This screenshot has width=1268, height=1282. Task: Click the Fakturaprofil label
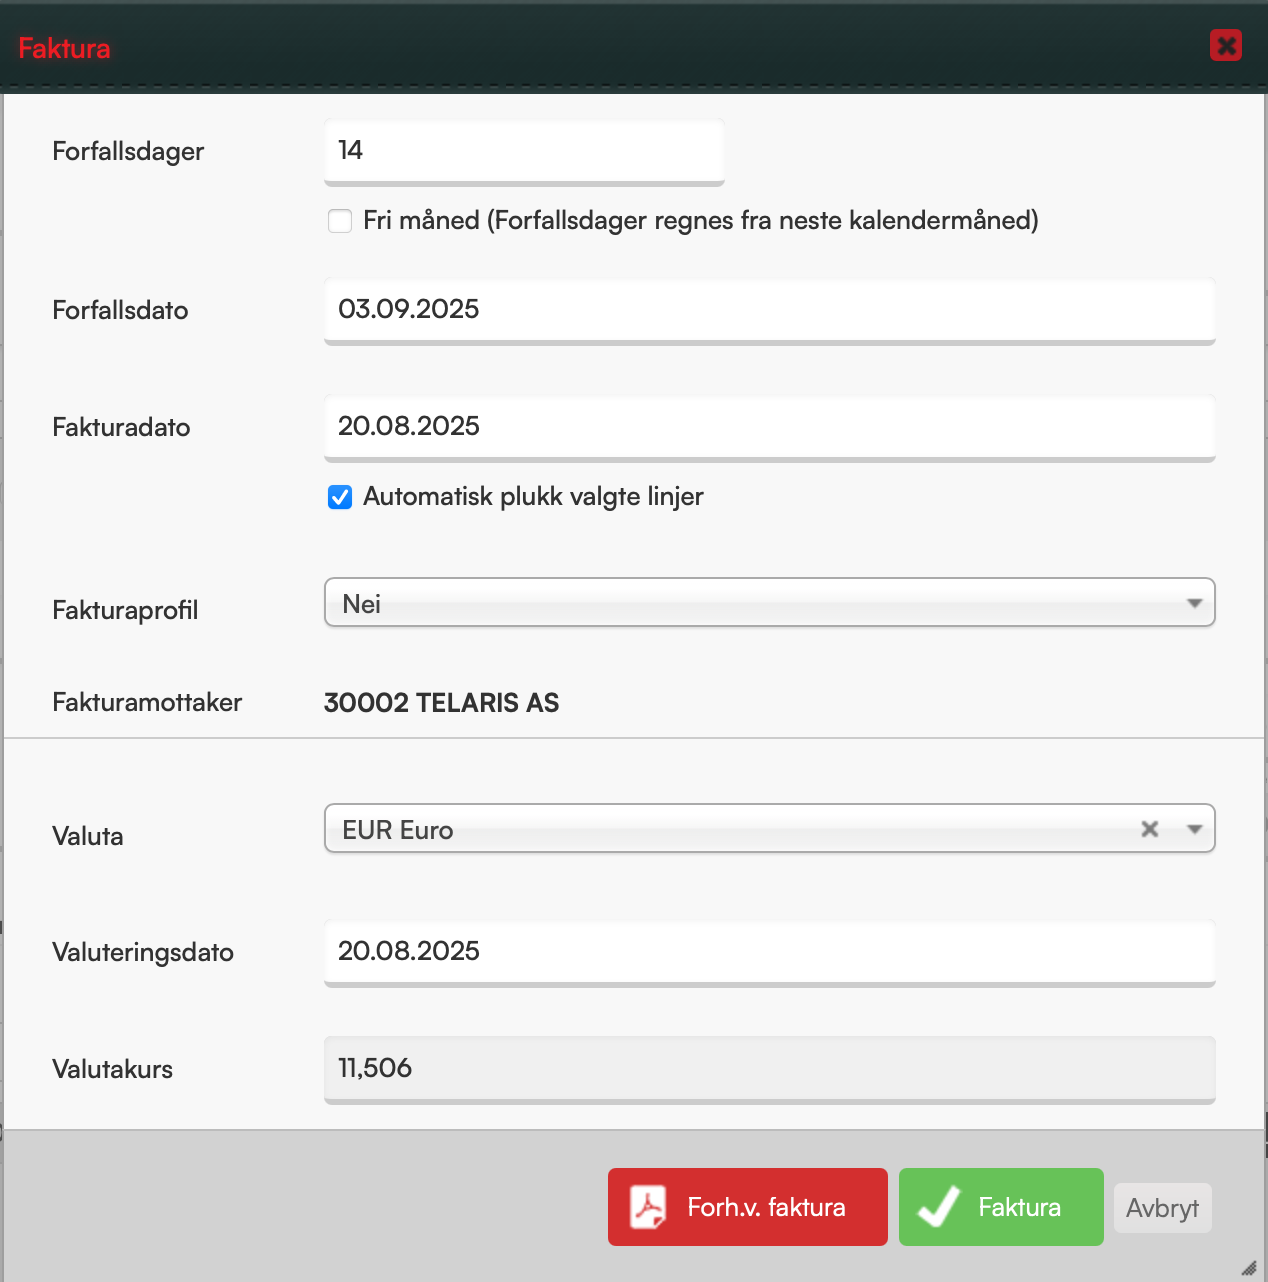point(125,610)
